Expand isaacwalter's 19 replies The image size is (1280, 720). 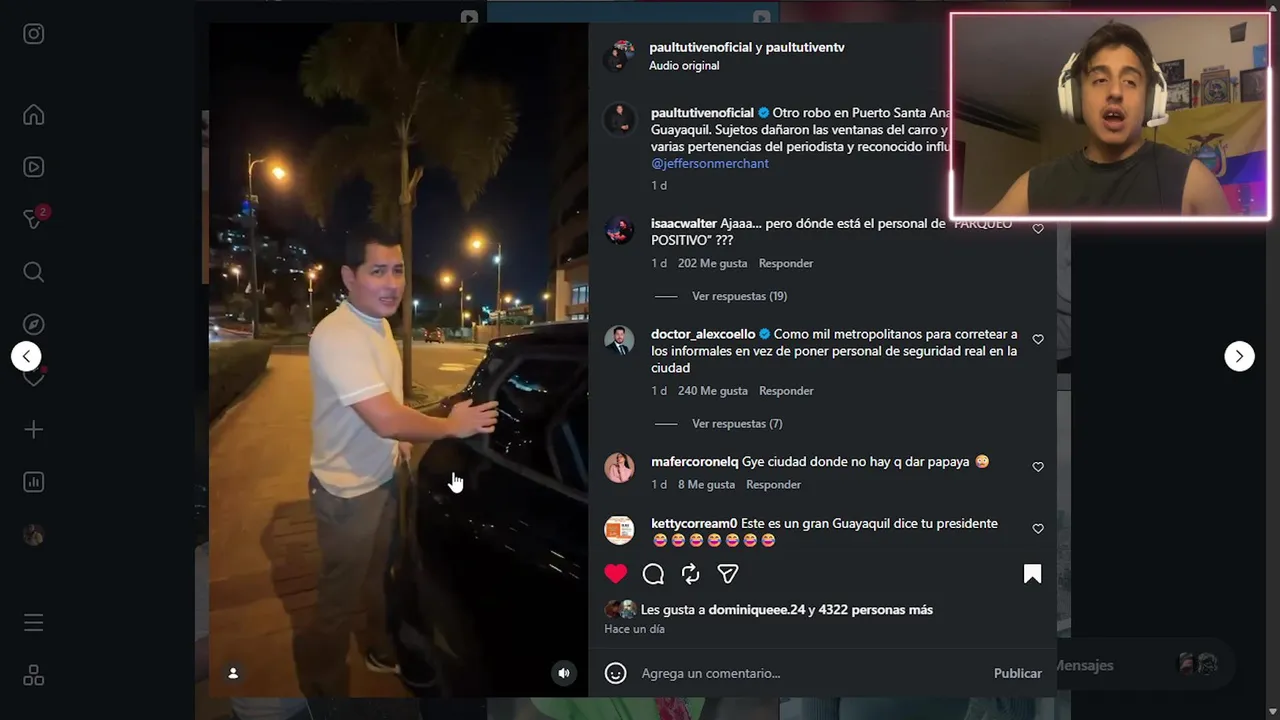(x=739, y=296)
